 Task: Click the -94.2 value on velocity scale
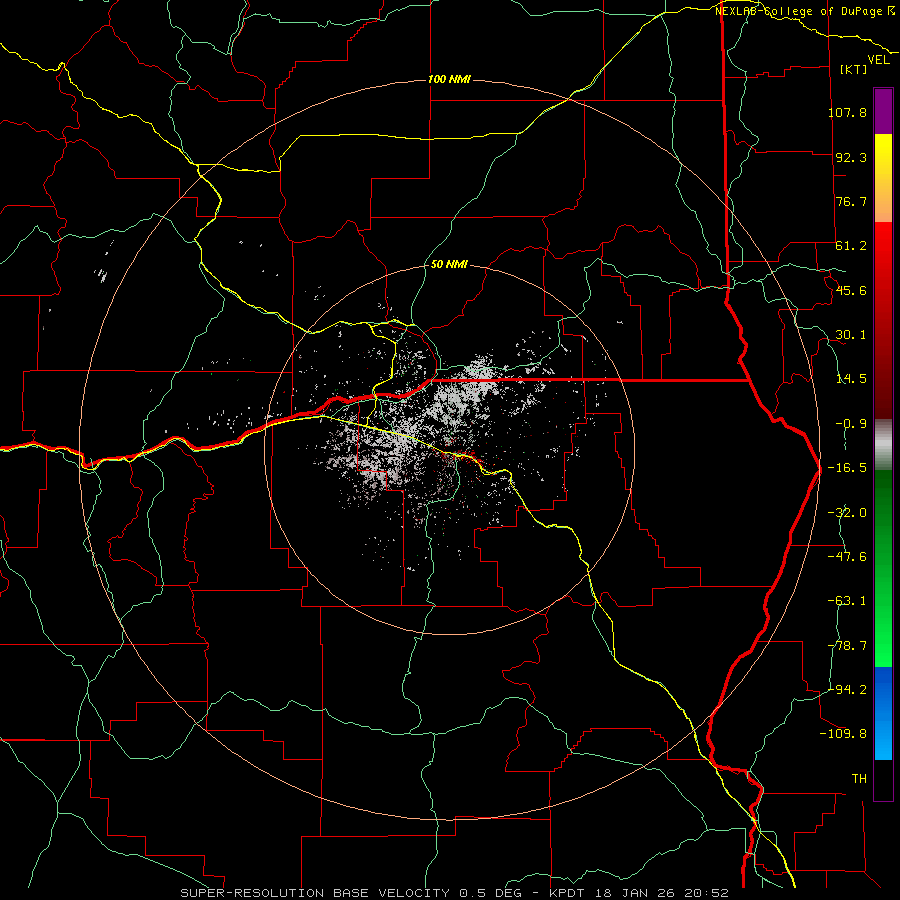pos(847,690)
